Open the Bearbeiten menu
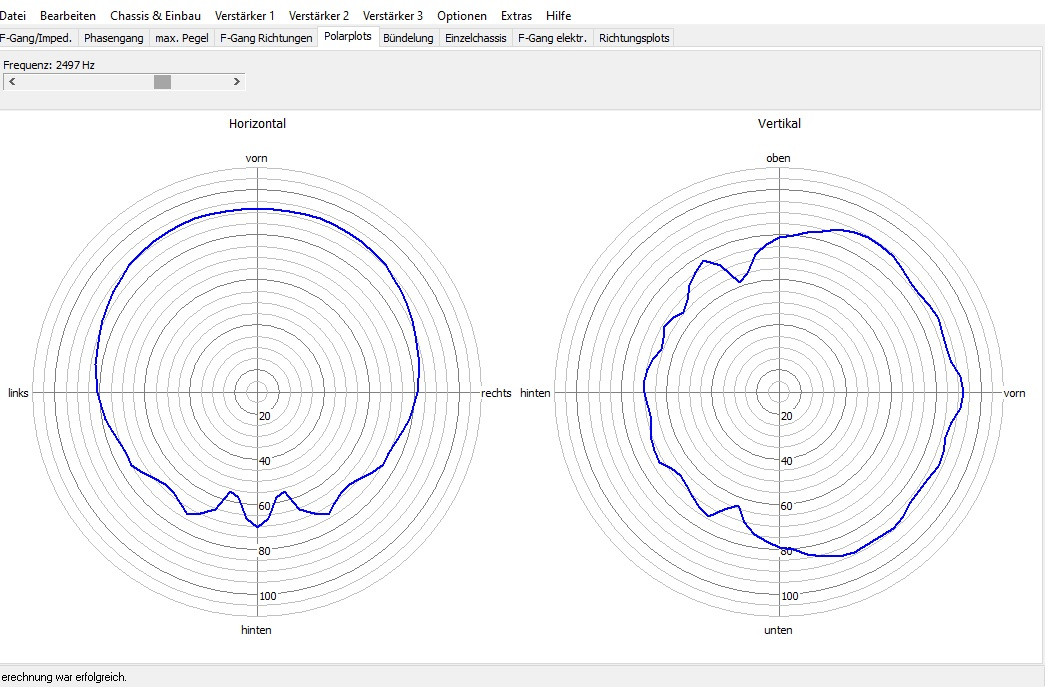The height and width of the screenshot is (694, 1054). click(68, 16)
